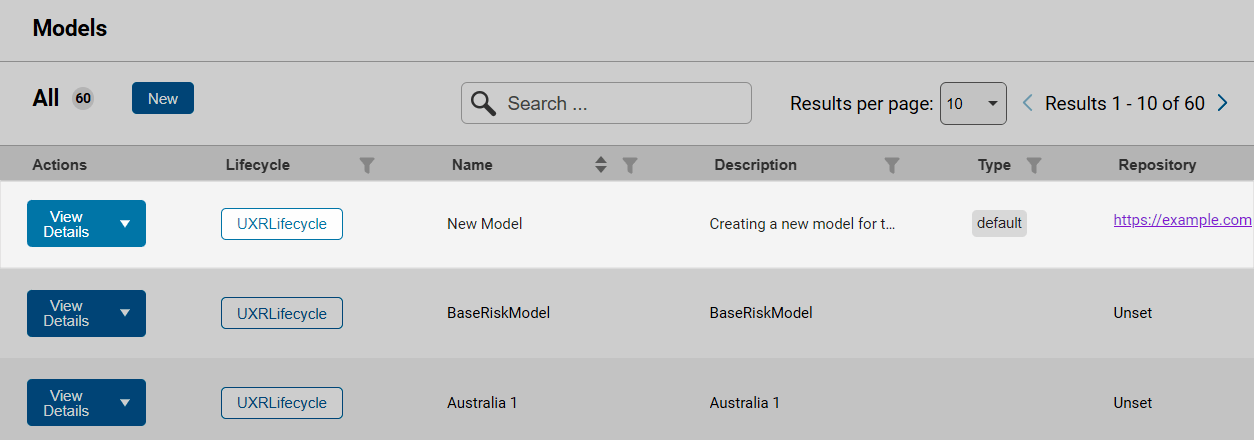Go to previous results page arrow
1254x440 pixels.
pos(1027,103)
